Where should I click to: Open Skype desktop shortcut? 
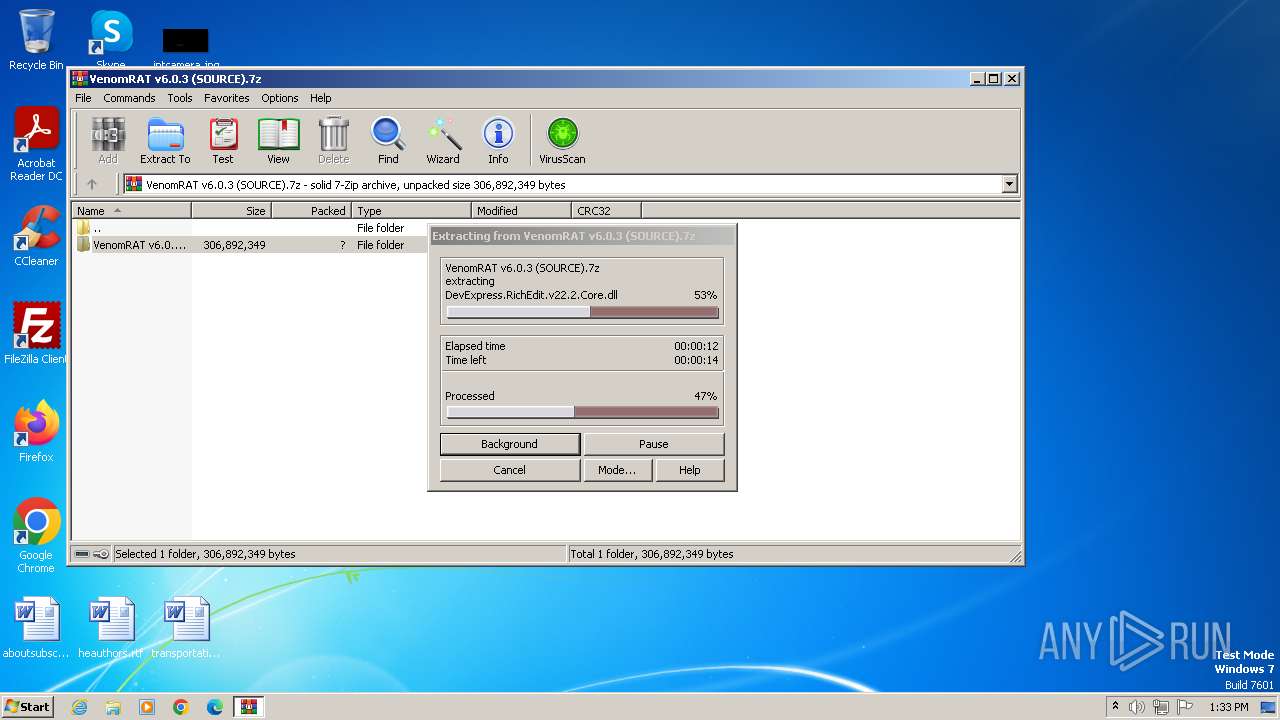[x=111, y=40]
